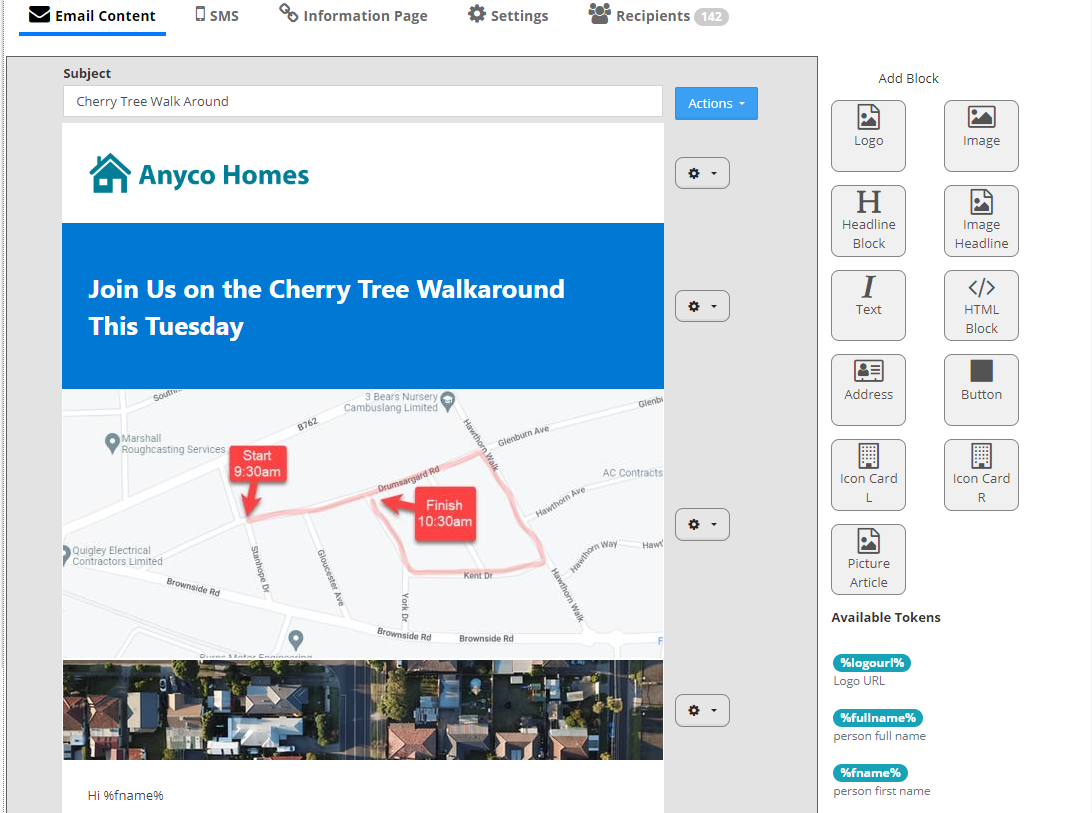Open the Recipients tab
Image resolution: width=1092 pixels, height=813 pixels.
click(x=657, y=15)
